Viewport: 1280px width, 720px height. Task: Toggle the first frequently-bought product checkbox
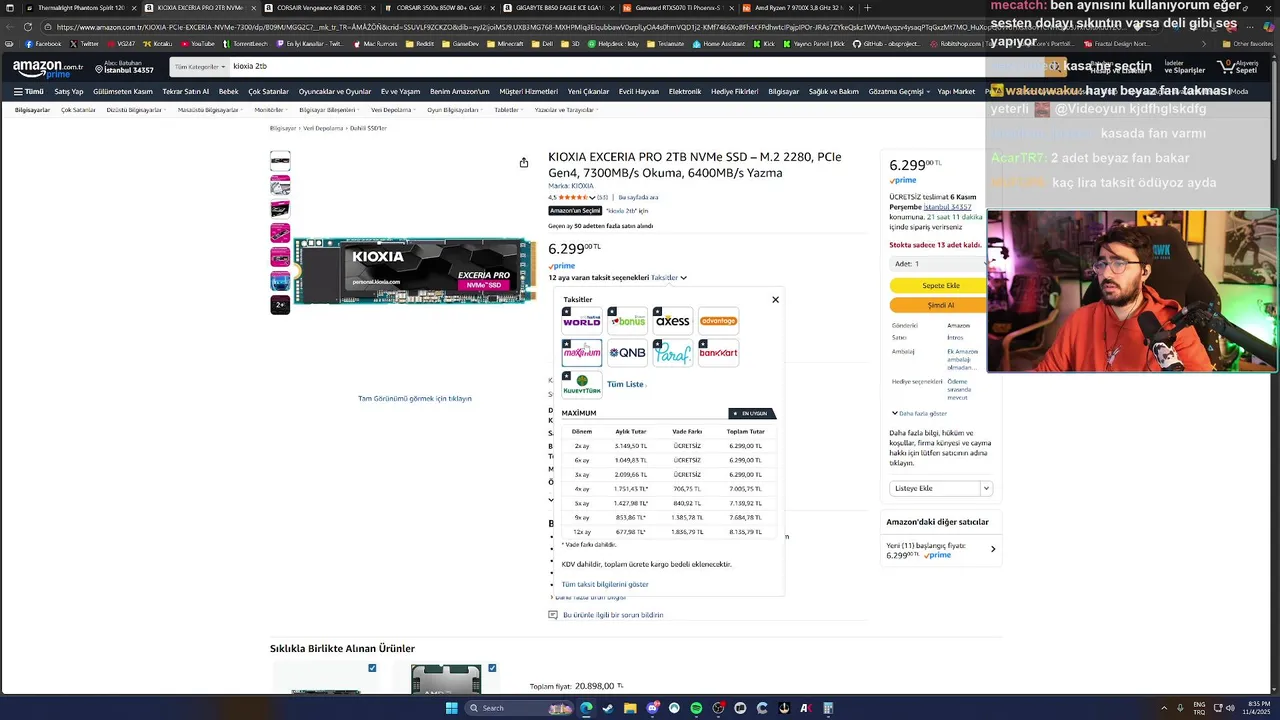pyautogui.click(x=372, y=668)
